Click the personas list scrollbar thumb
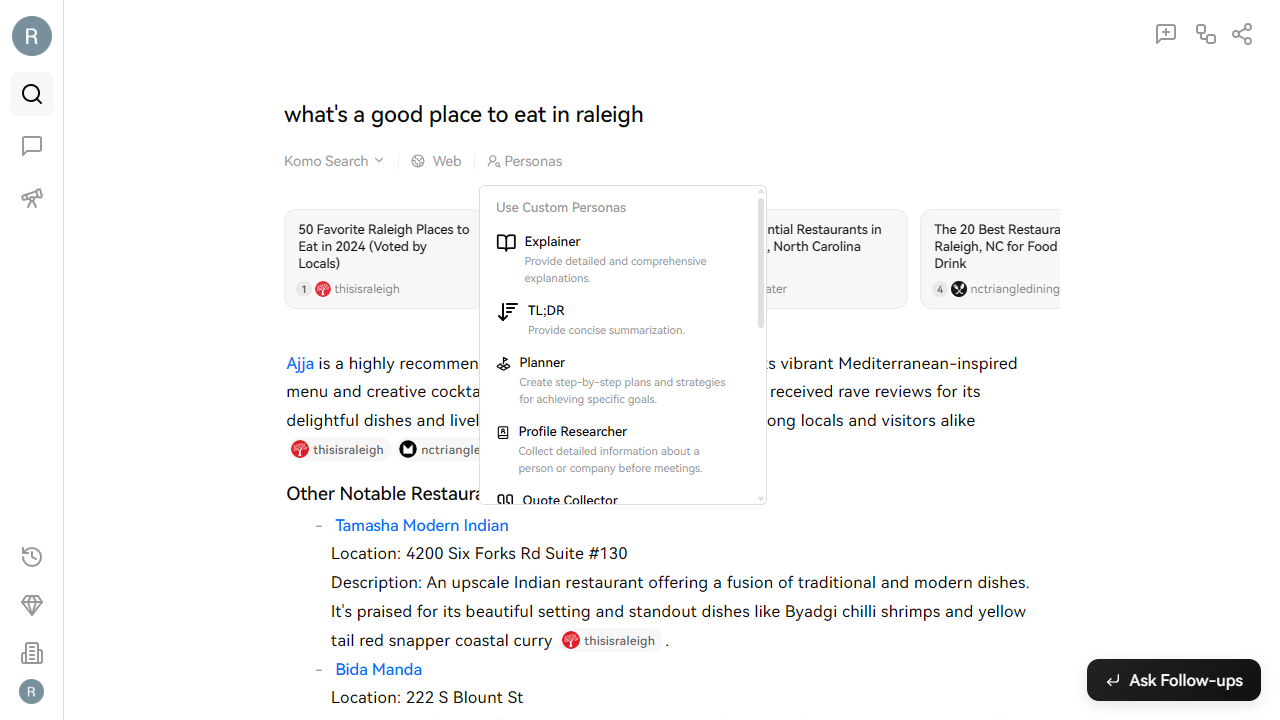1280x720 pixels. tap(761, 263)
